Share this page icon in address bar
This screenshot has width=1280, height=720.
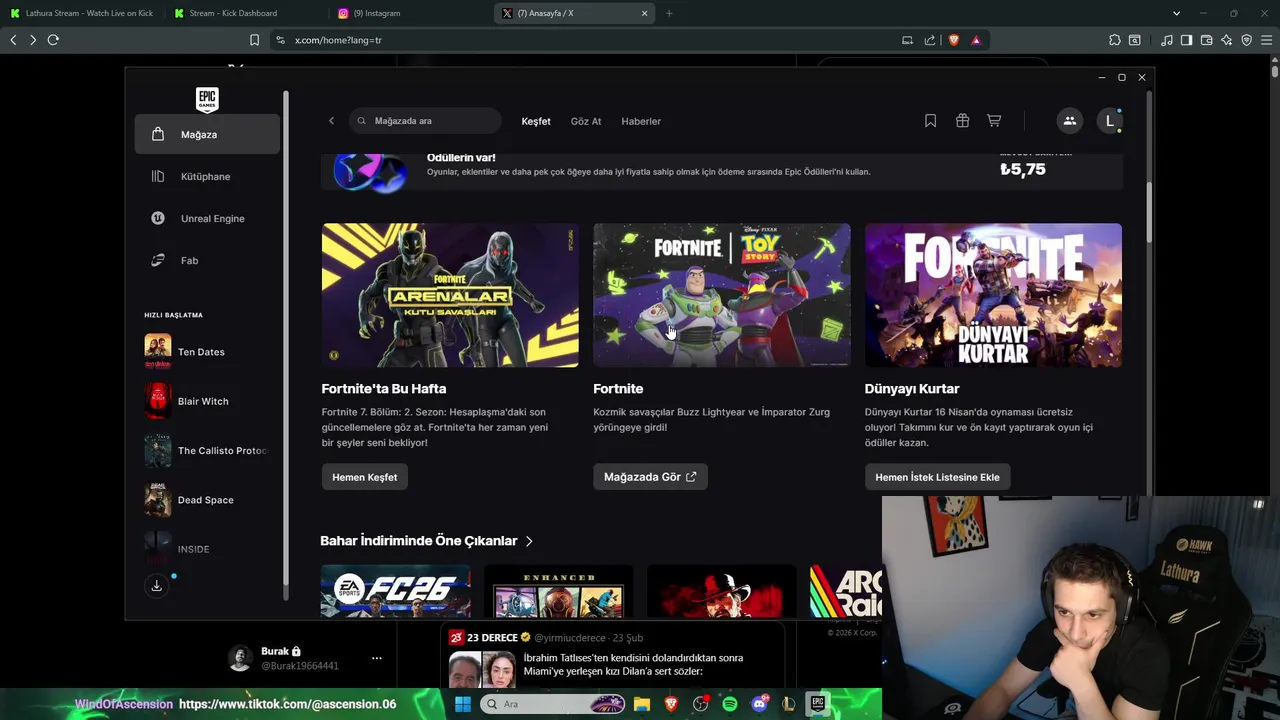click(x=930, y=40)
